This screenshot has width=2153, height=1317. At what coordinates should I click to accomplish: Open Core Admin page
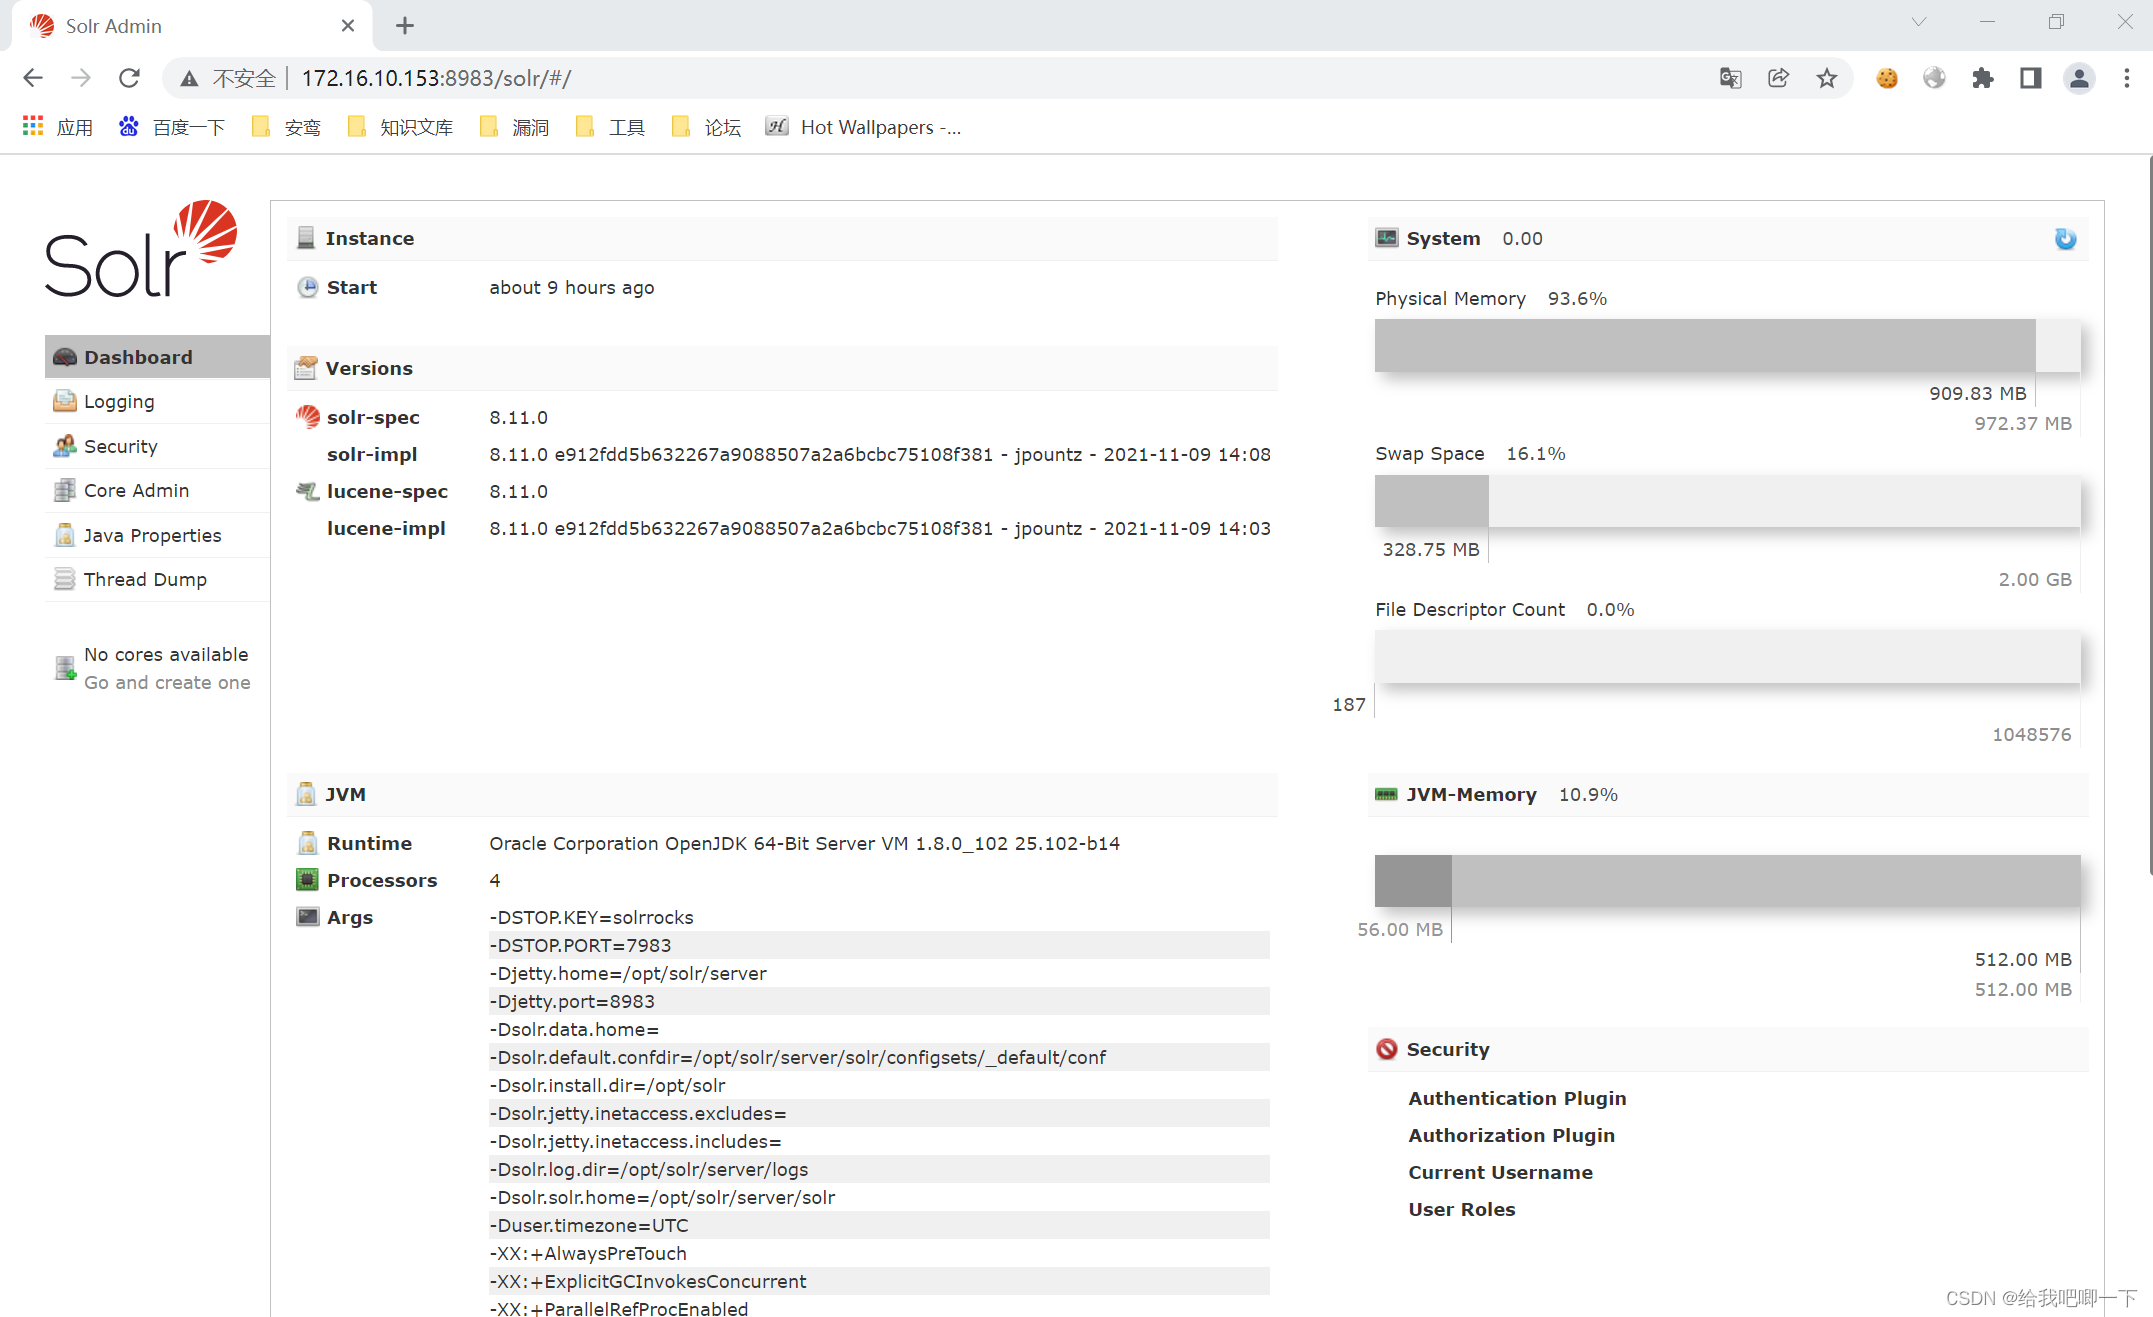(x=136, y=491)
